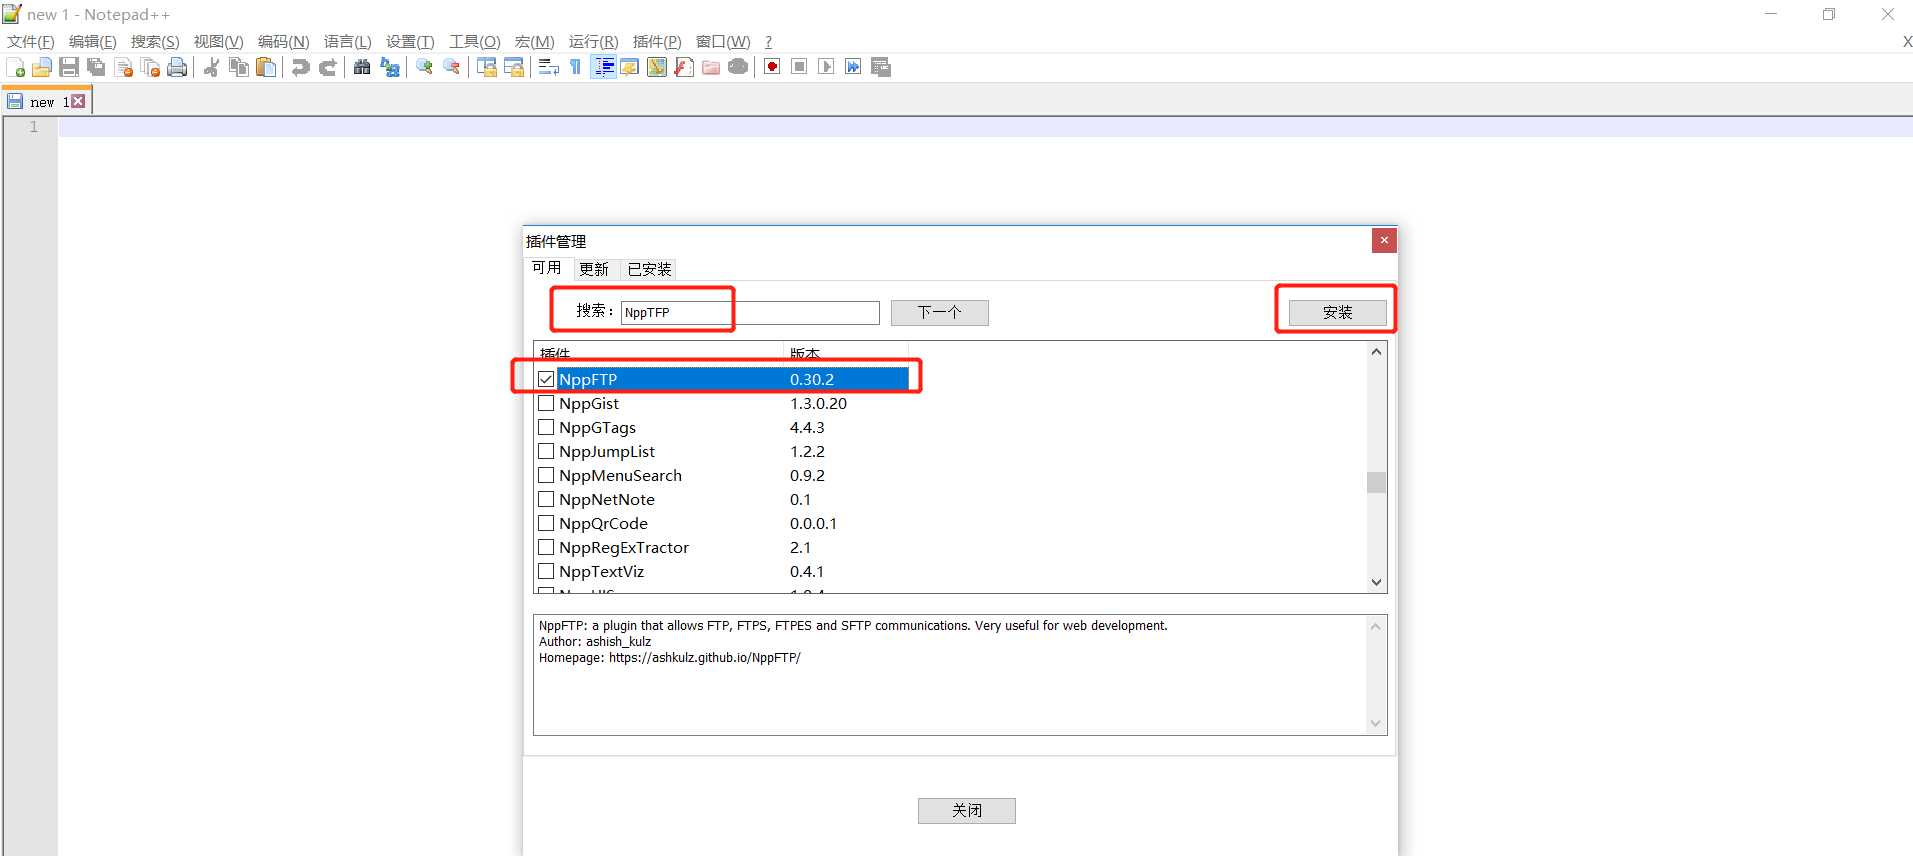The image size is (1913, 856).
Task: Click the 安装 install button
Action: (1337, 312)
